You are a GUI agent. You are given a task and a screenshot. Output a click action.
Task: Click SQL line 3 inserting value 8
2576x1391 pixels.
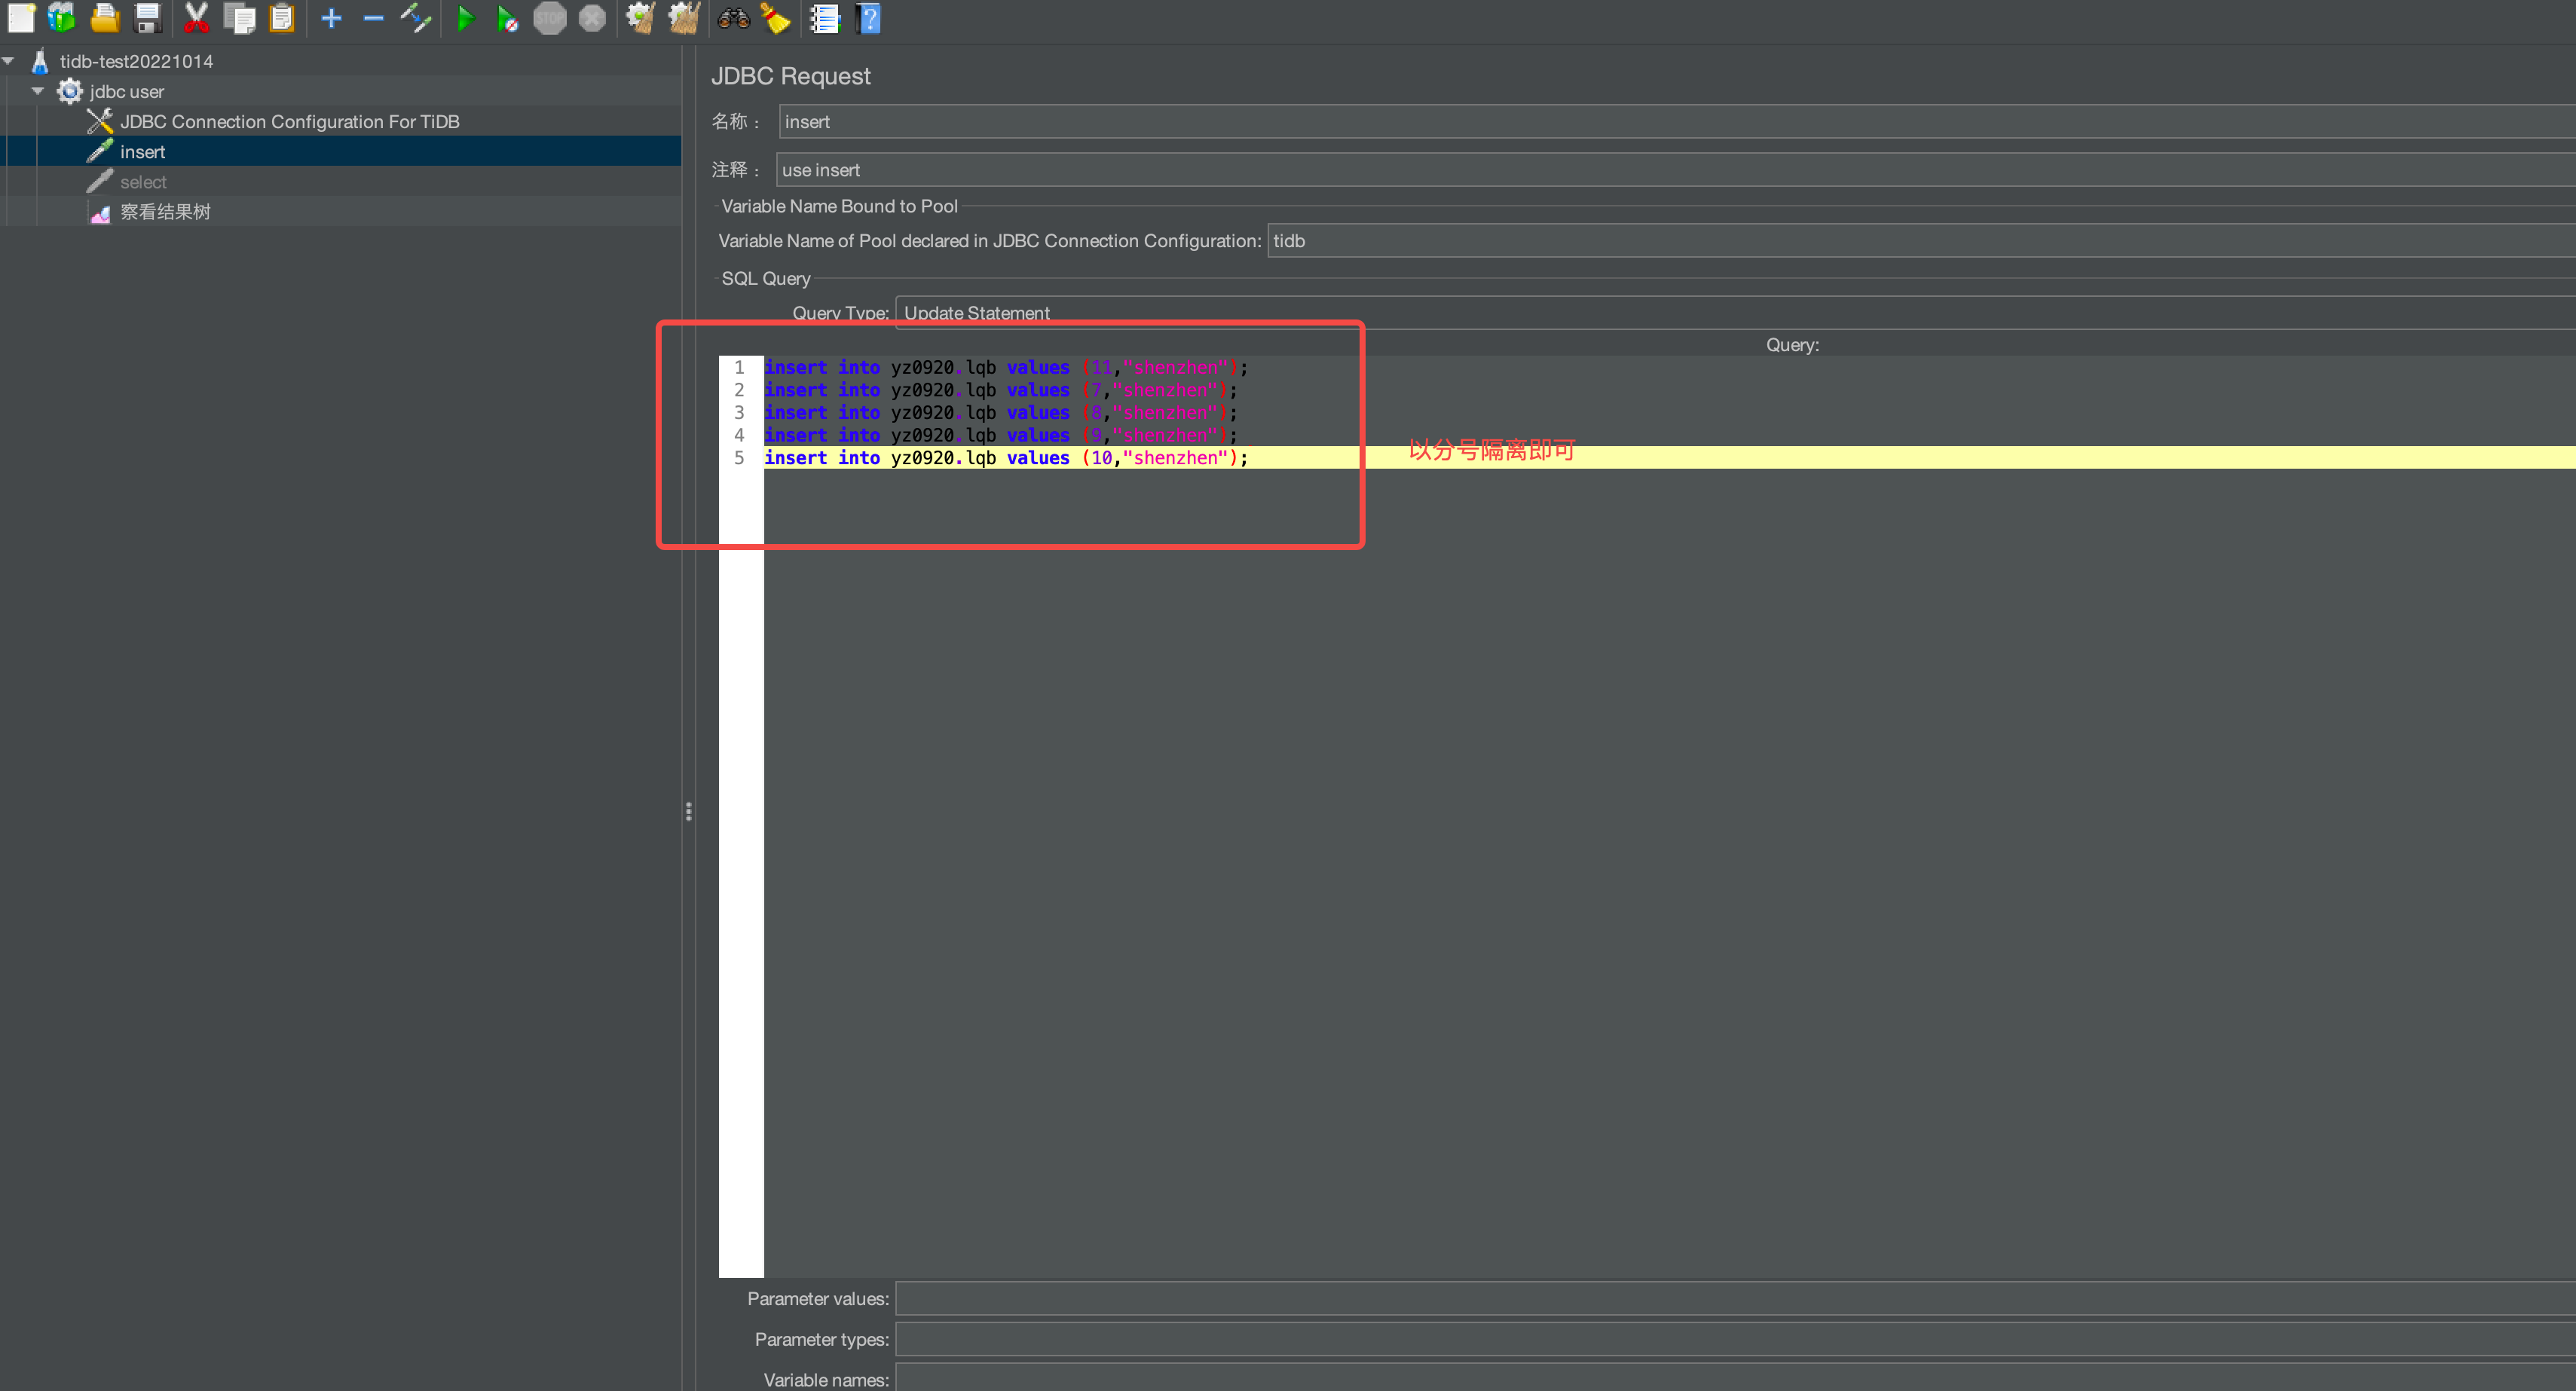click(x=1001, y=412)
